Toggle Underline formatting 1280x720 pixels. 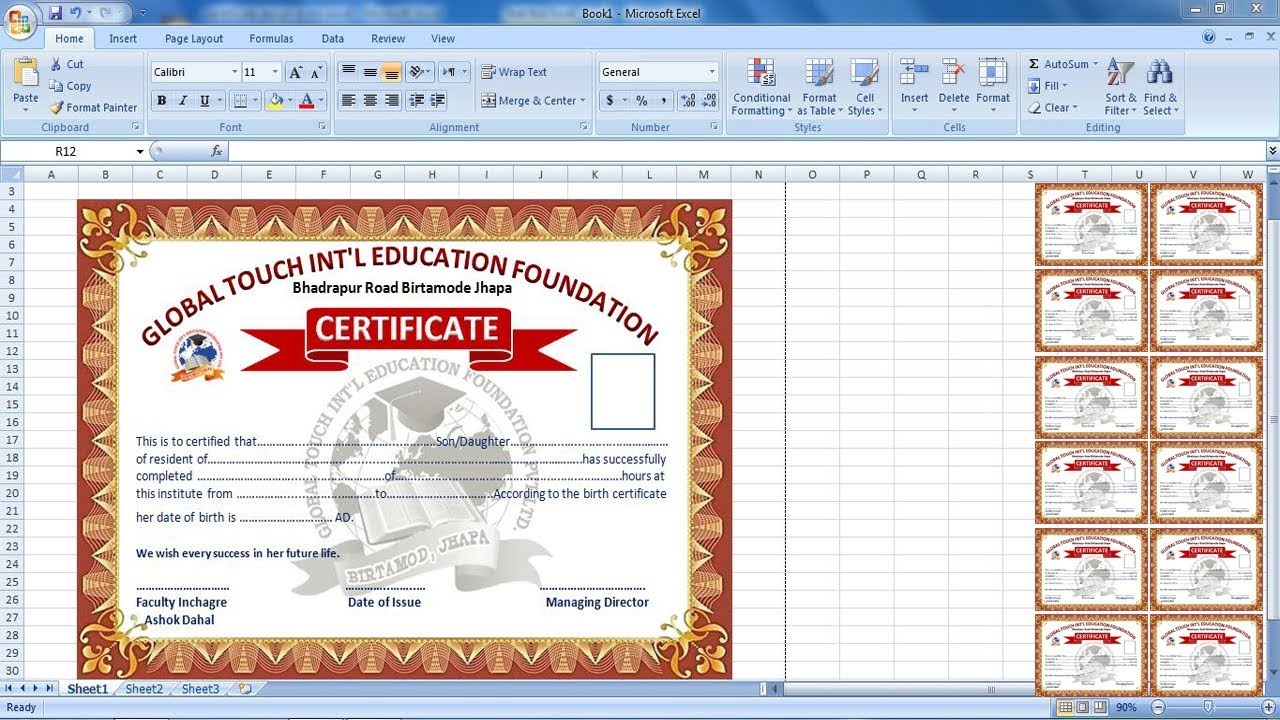[205, 100]
